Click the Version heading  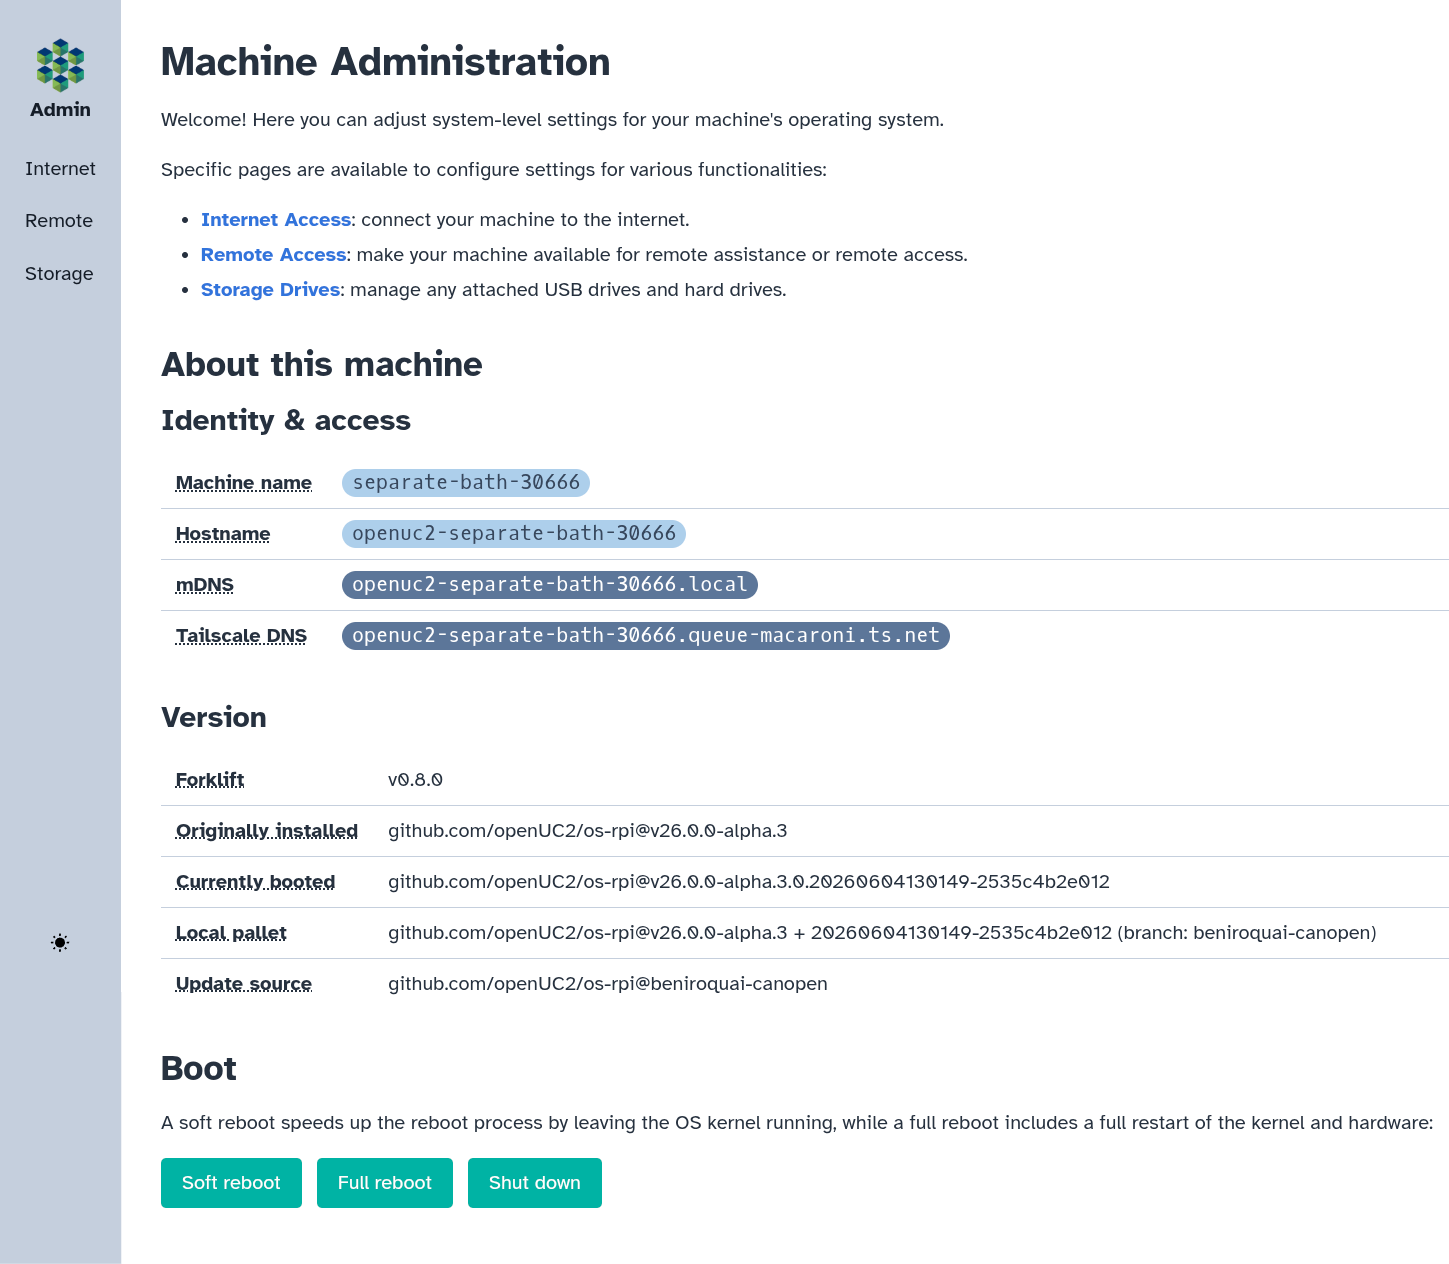[214, 718]
